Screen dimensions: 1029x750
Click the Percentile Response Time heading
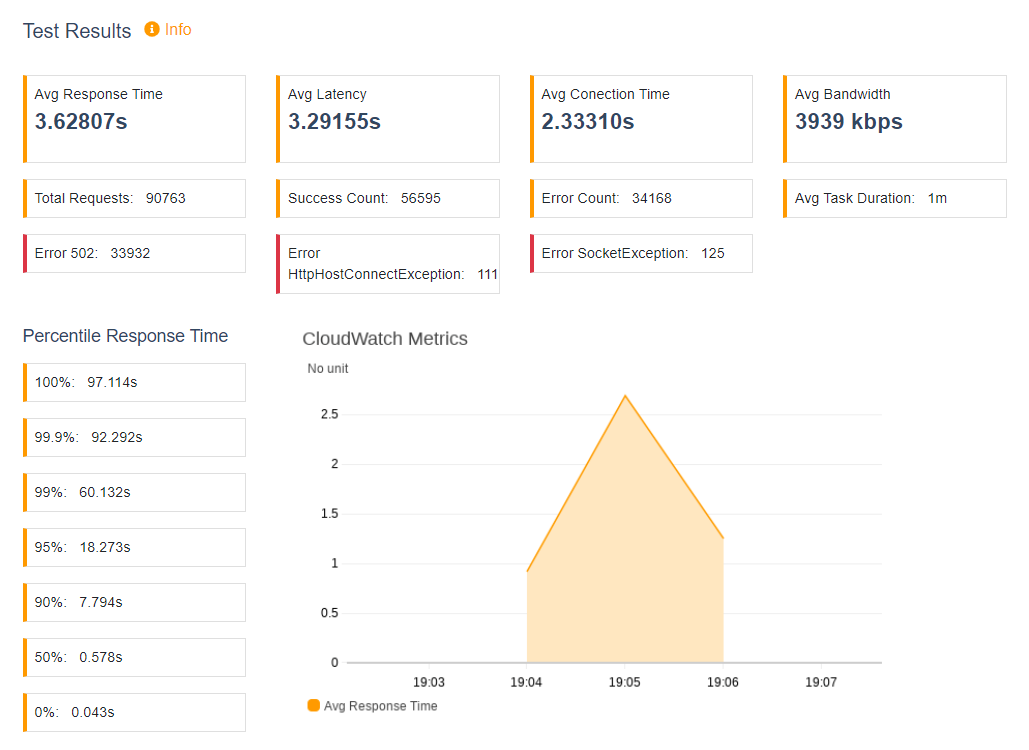[x=125, y=336]
